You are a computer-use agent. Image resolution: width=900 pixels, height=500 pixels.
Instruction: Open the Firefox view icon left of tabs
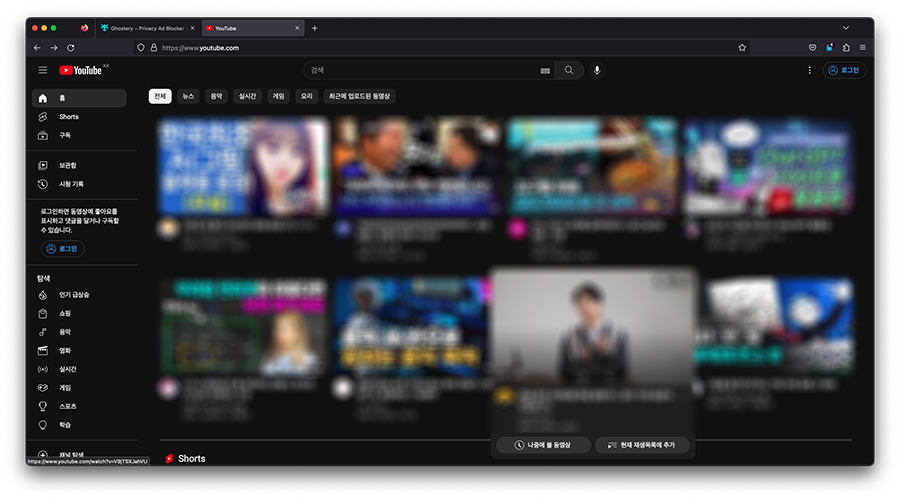84,28
